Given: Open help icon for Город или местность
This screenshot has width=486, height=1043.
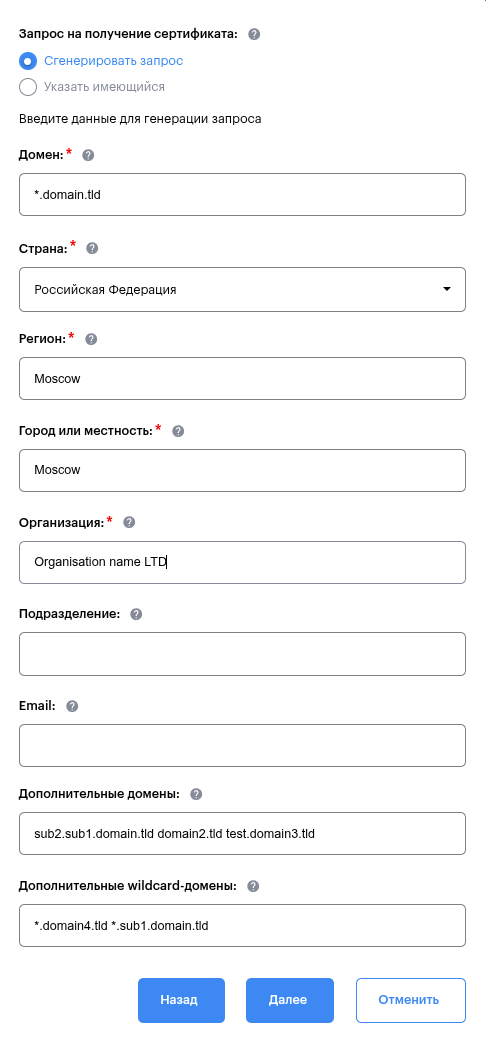Looking at the screenshot, I should point(178,431).
